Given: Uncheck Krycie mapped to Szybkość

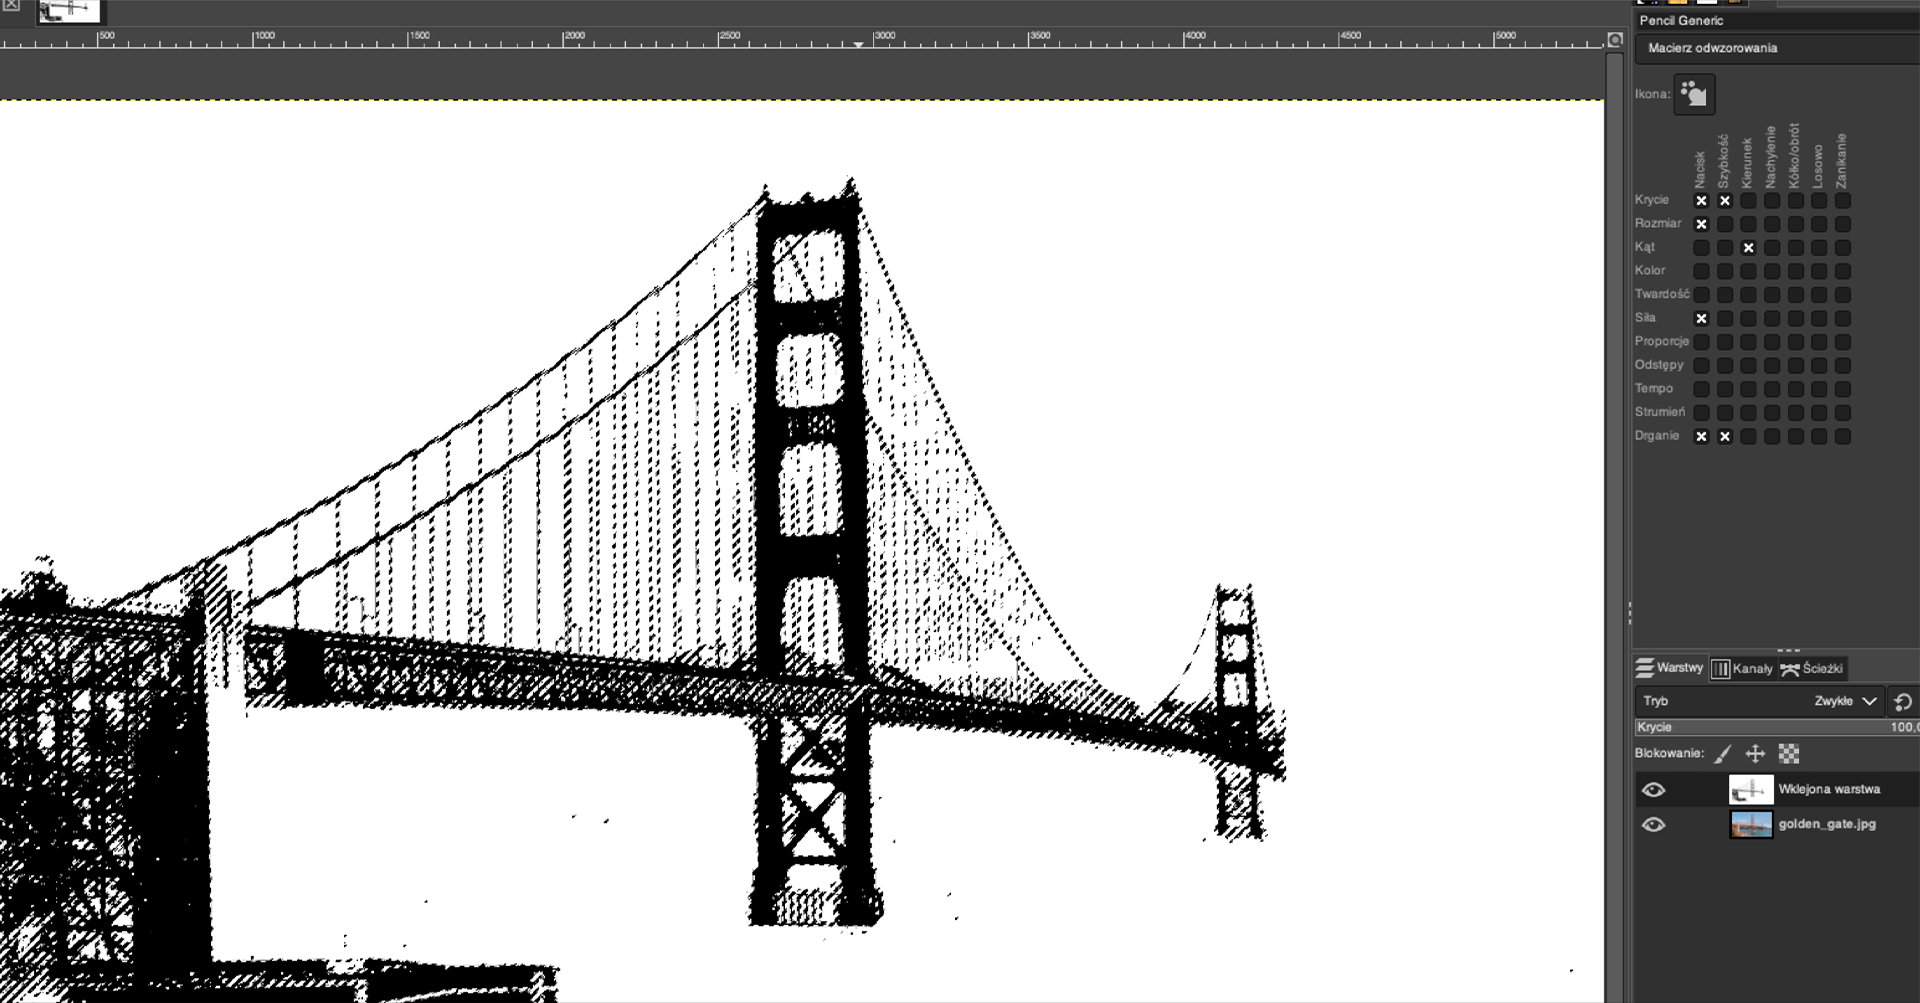Looking at the screenshot, I should pos(1725,201).
